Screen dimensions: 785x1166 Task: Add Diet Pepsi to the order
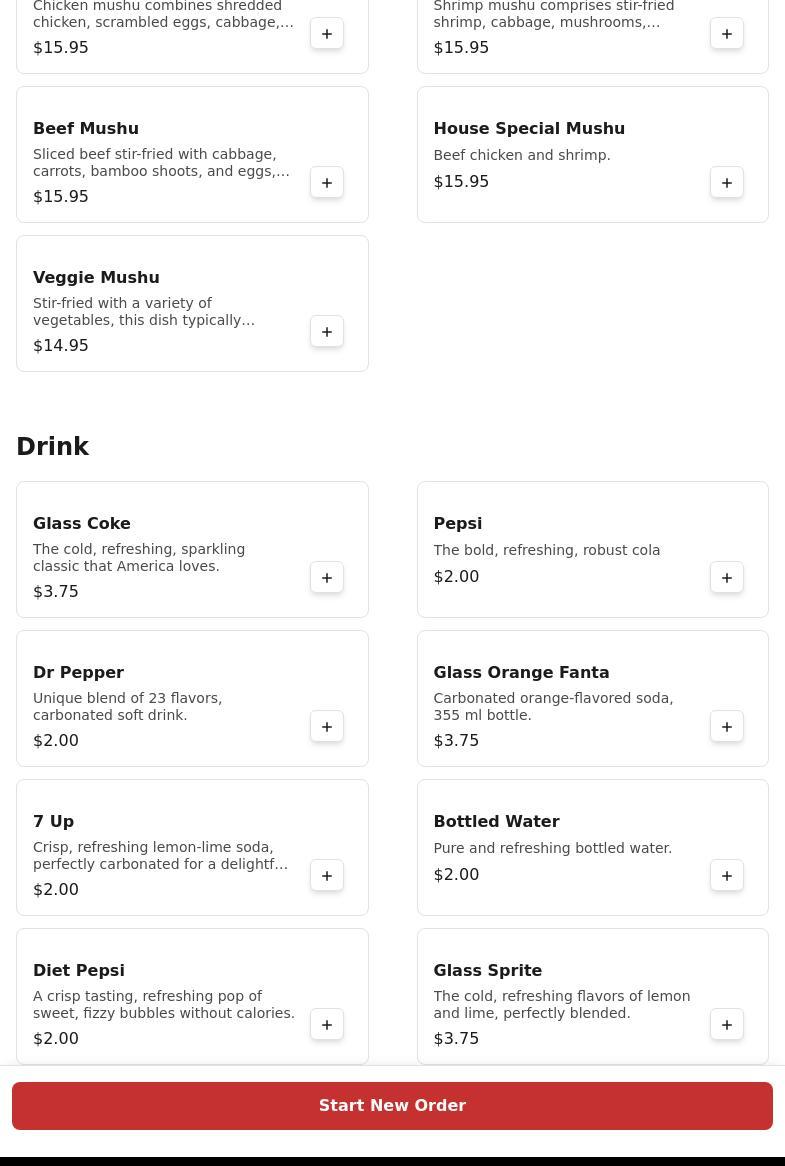click(x=327, y=1025)
